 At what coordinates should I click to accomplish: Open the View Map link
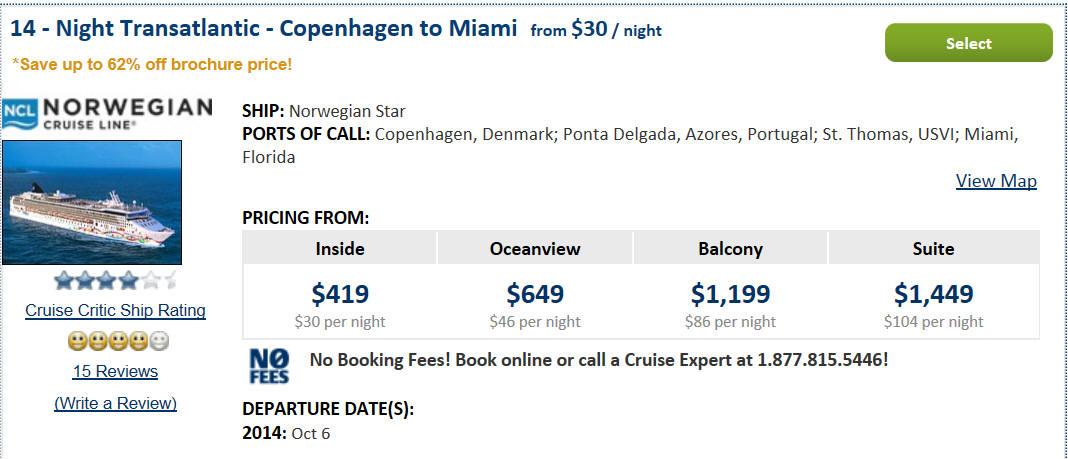tap(996, 181)
